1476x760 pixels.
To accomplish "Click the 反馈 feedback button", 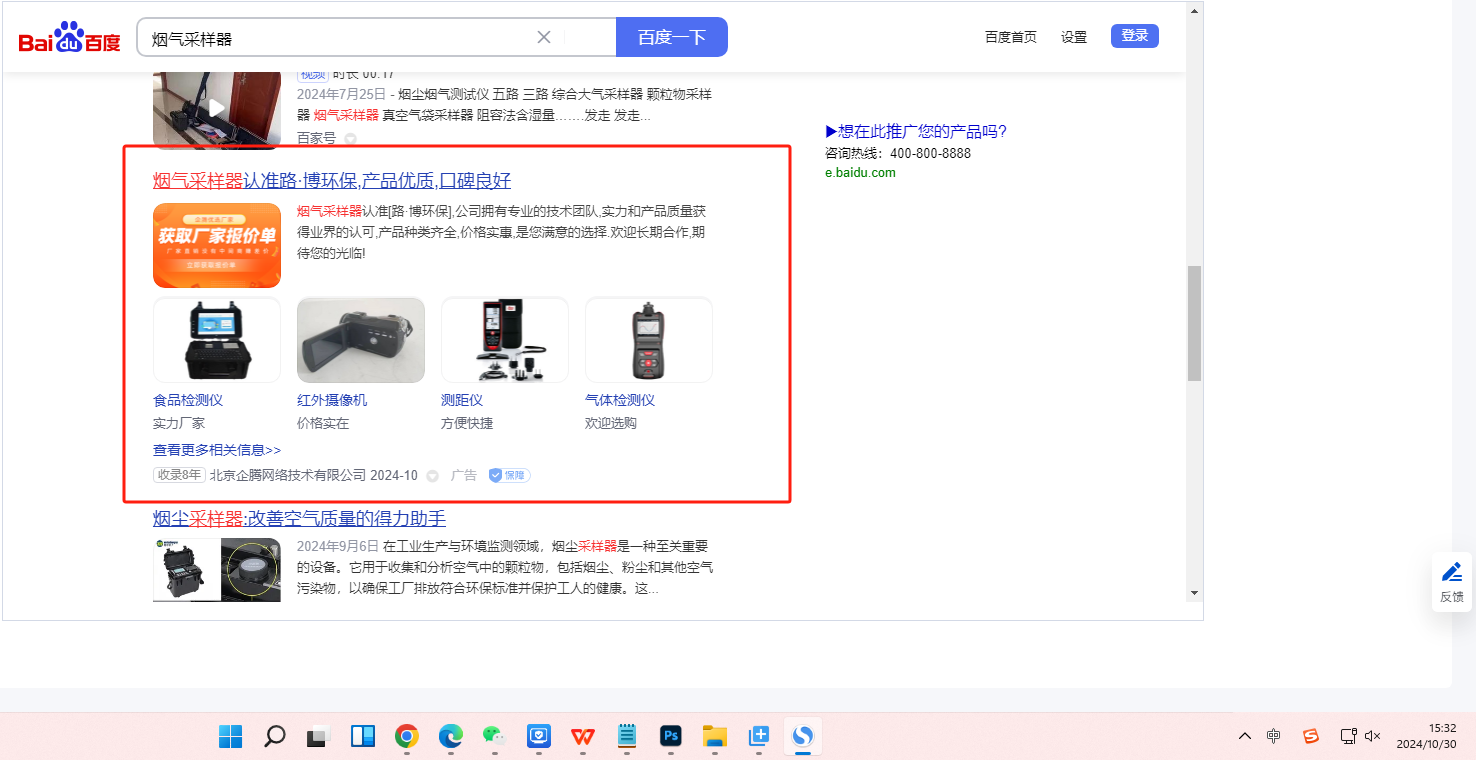I will [x=1452, y=582].
